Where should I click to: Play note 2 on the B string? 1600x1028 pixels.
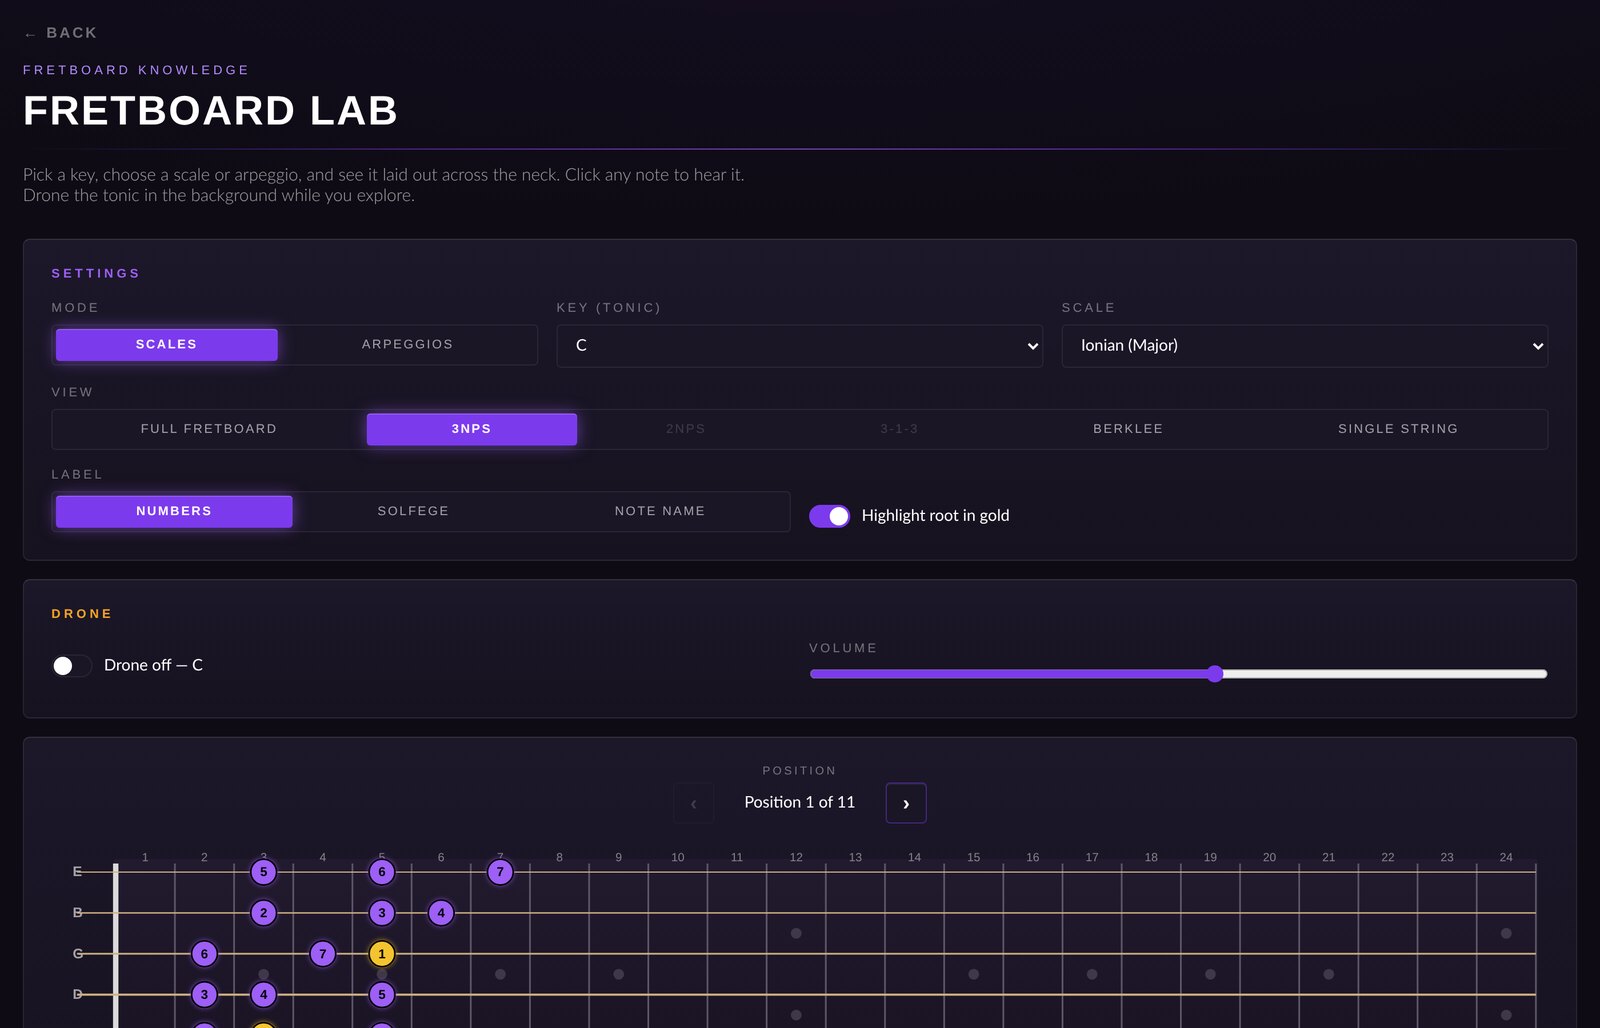point(264,913)
